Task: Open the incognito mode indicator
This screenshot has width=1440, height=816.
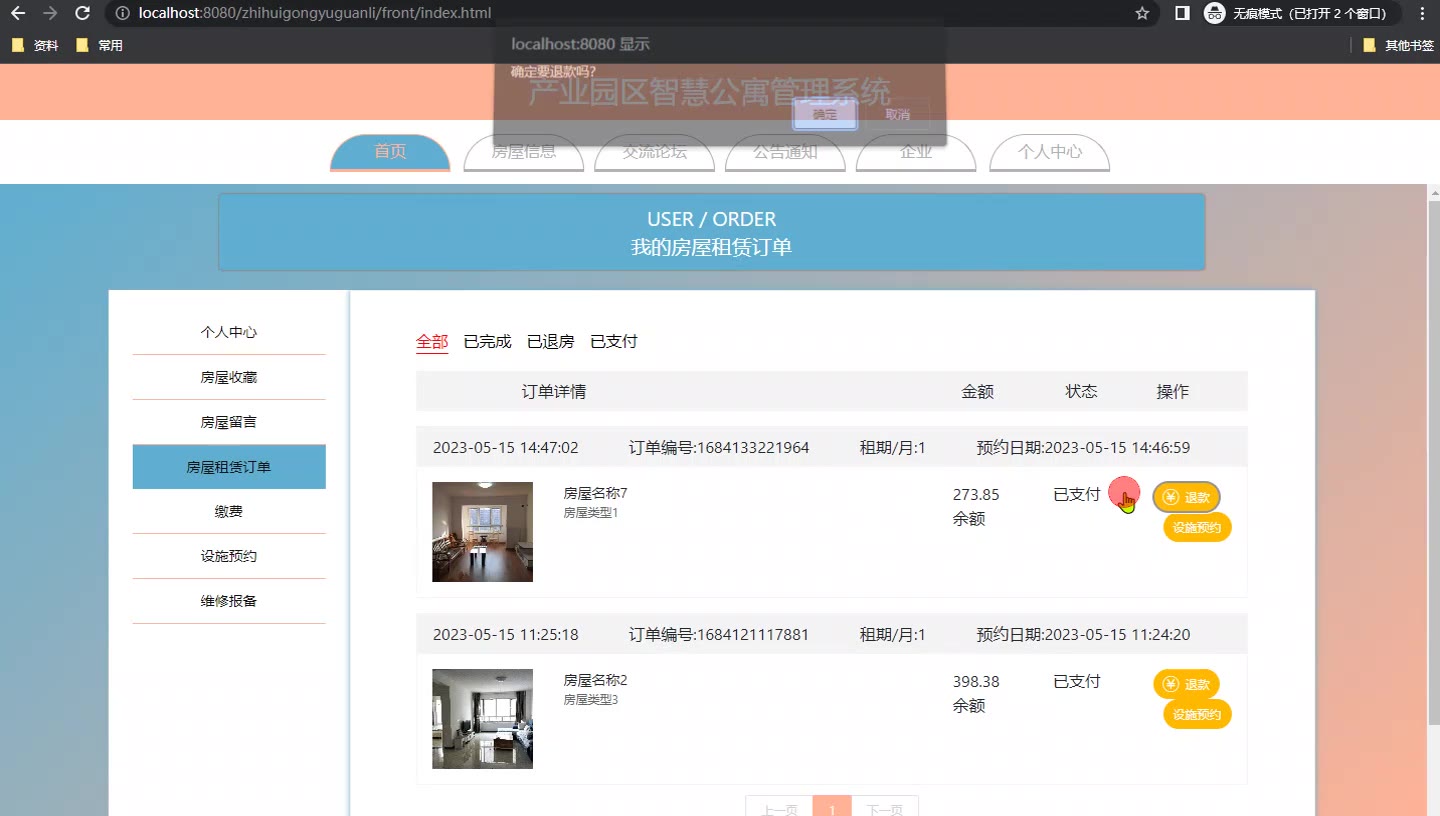Action: pyautogui.click(x=1300, y=13)
